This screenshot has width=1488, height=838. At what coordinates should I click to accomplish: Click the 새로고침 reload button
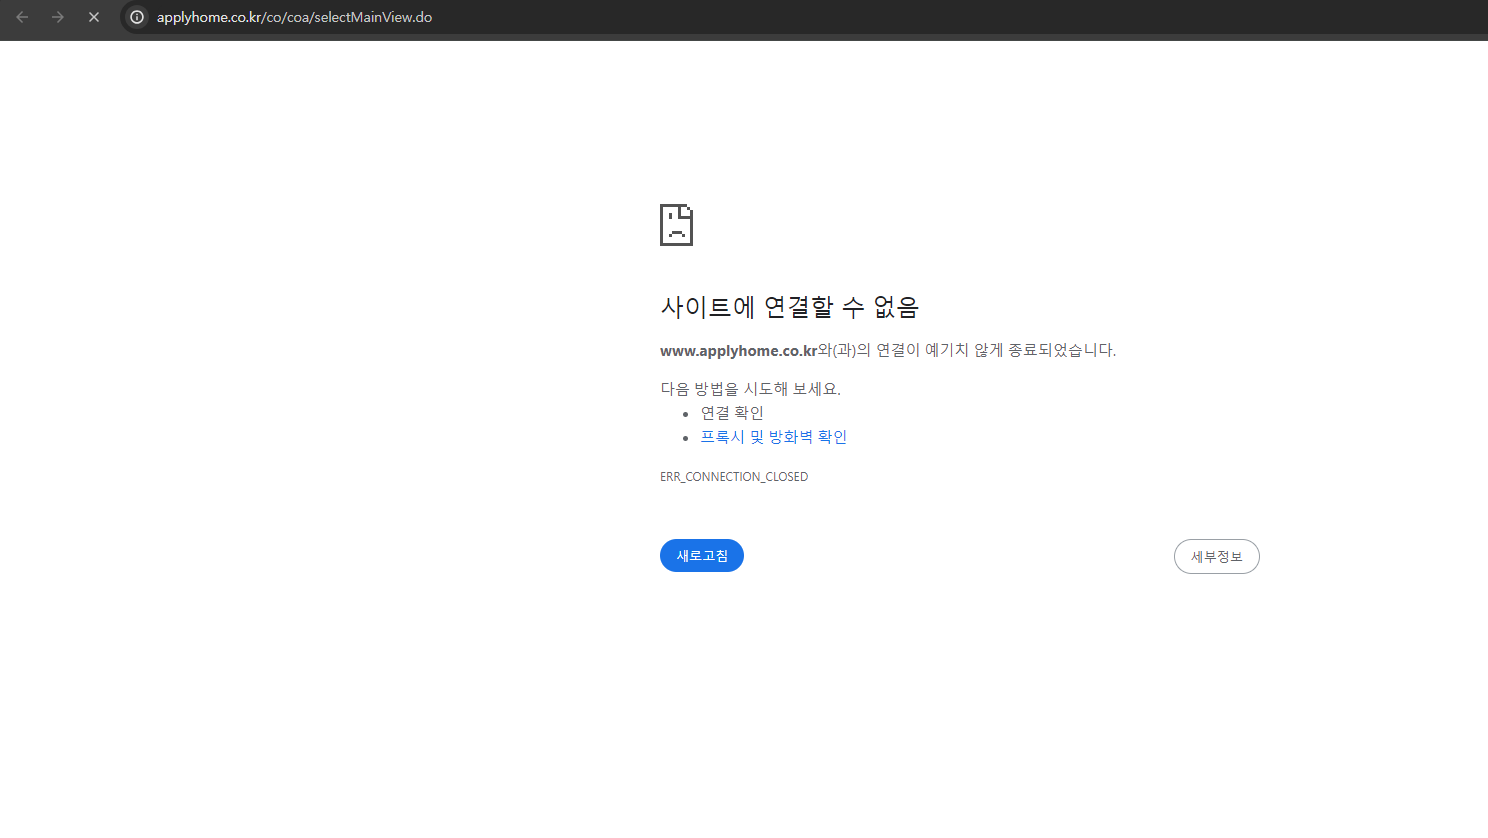[x=702, y=556]
